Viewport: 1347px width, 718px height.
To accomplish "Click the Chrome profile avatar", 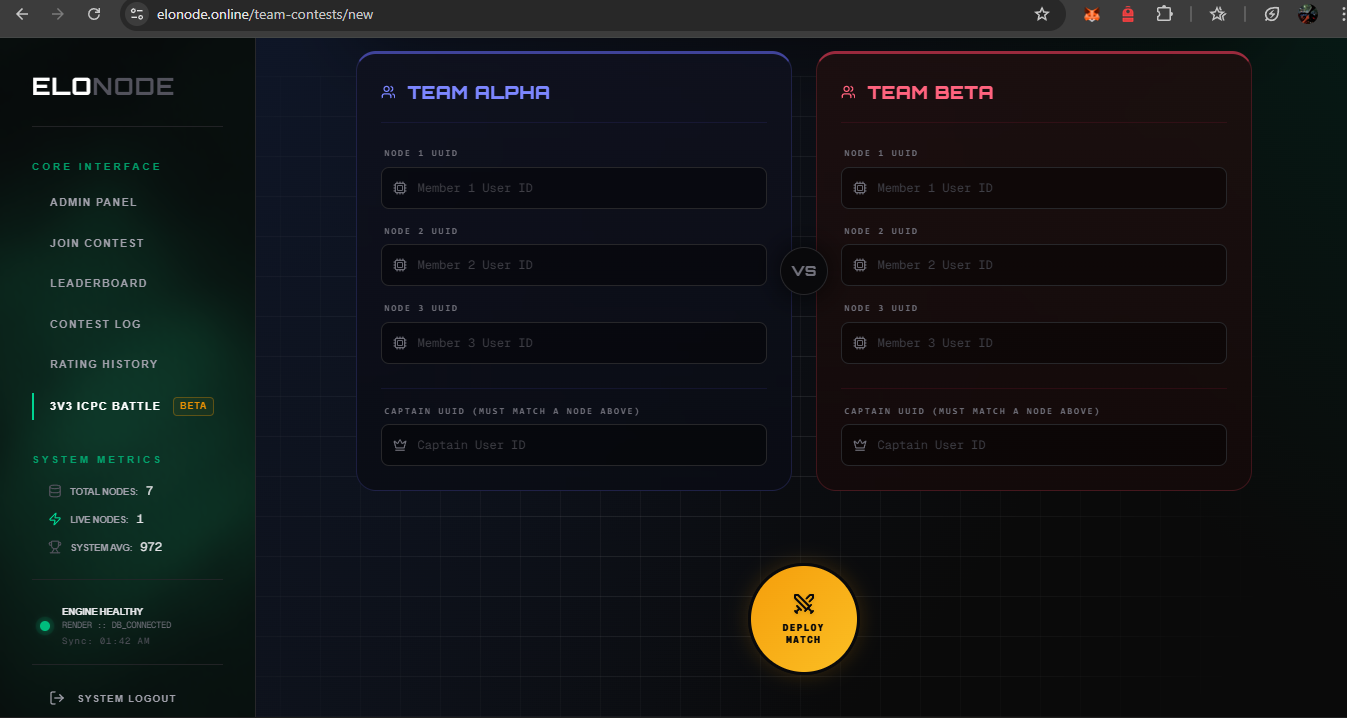I will (x=1308, y=14).
